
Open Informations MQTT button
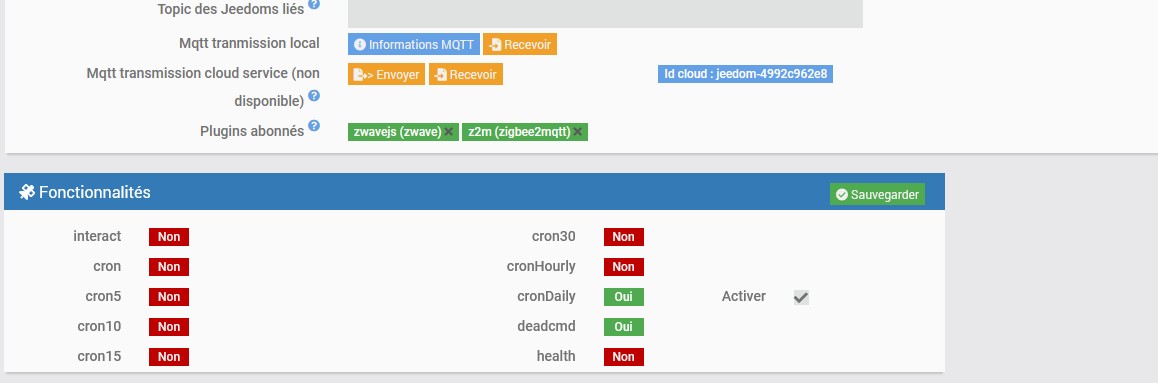pyautogui.click(x=414, y=44)
